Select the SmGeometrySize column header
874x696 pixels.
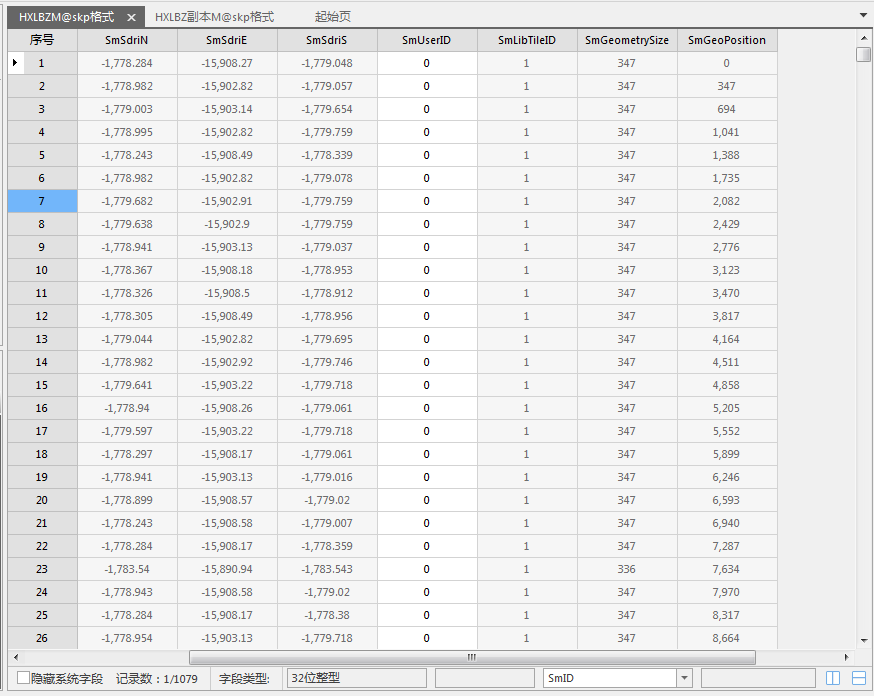[x=627, y=40]
